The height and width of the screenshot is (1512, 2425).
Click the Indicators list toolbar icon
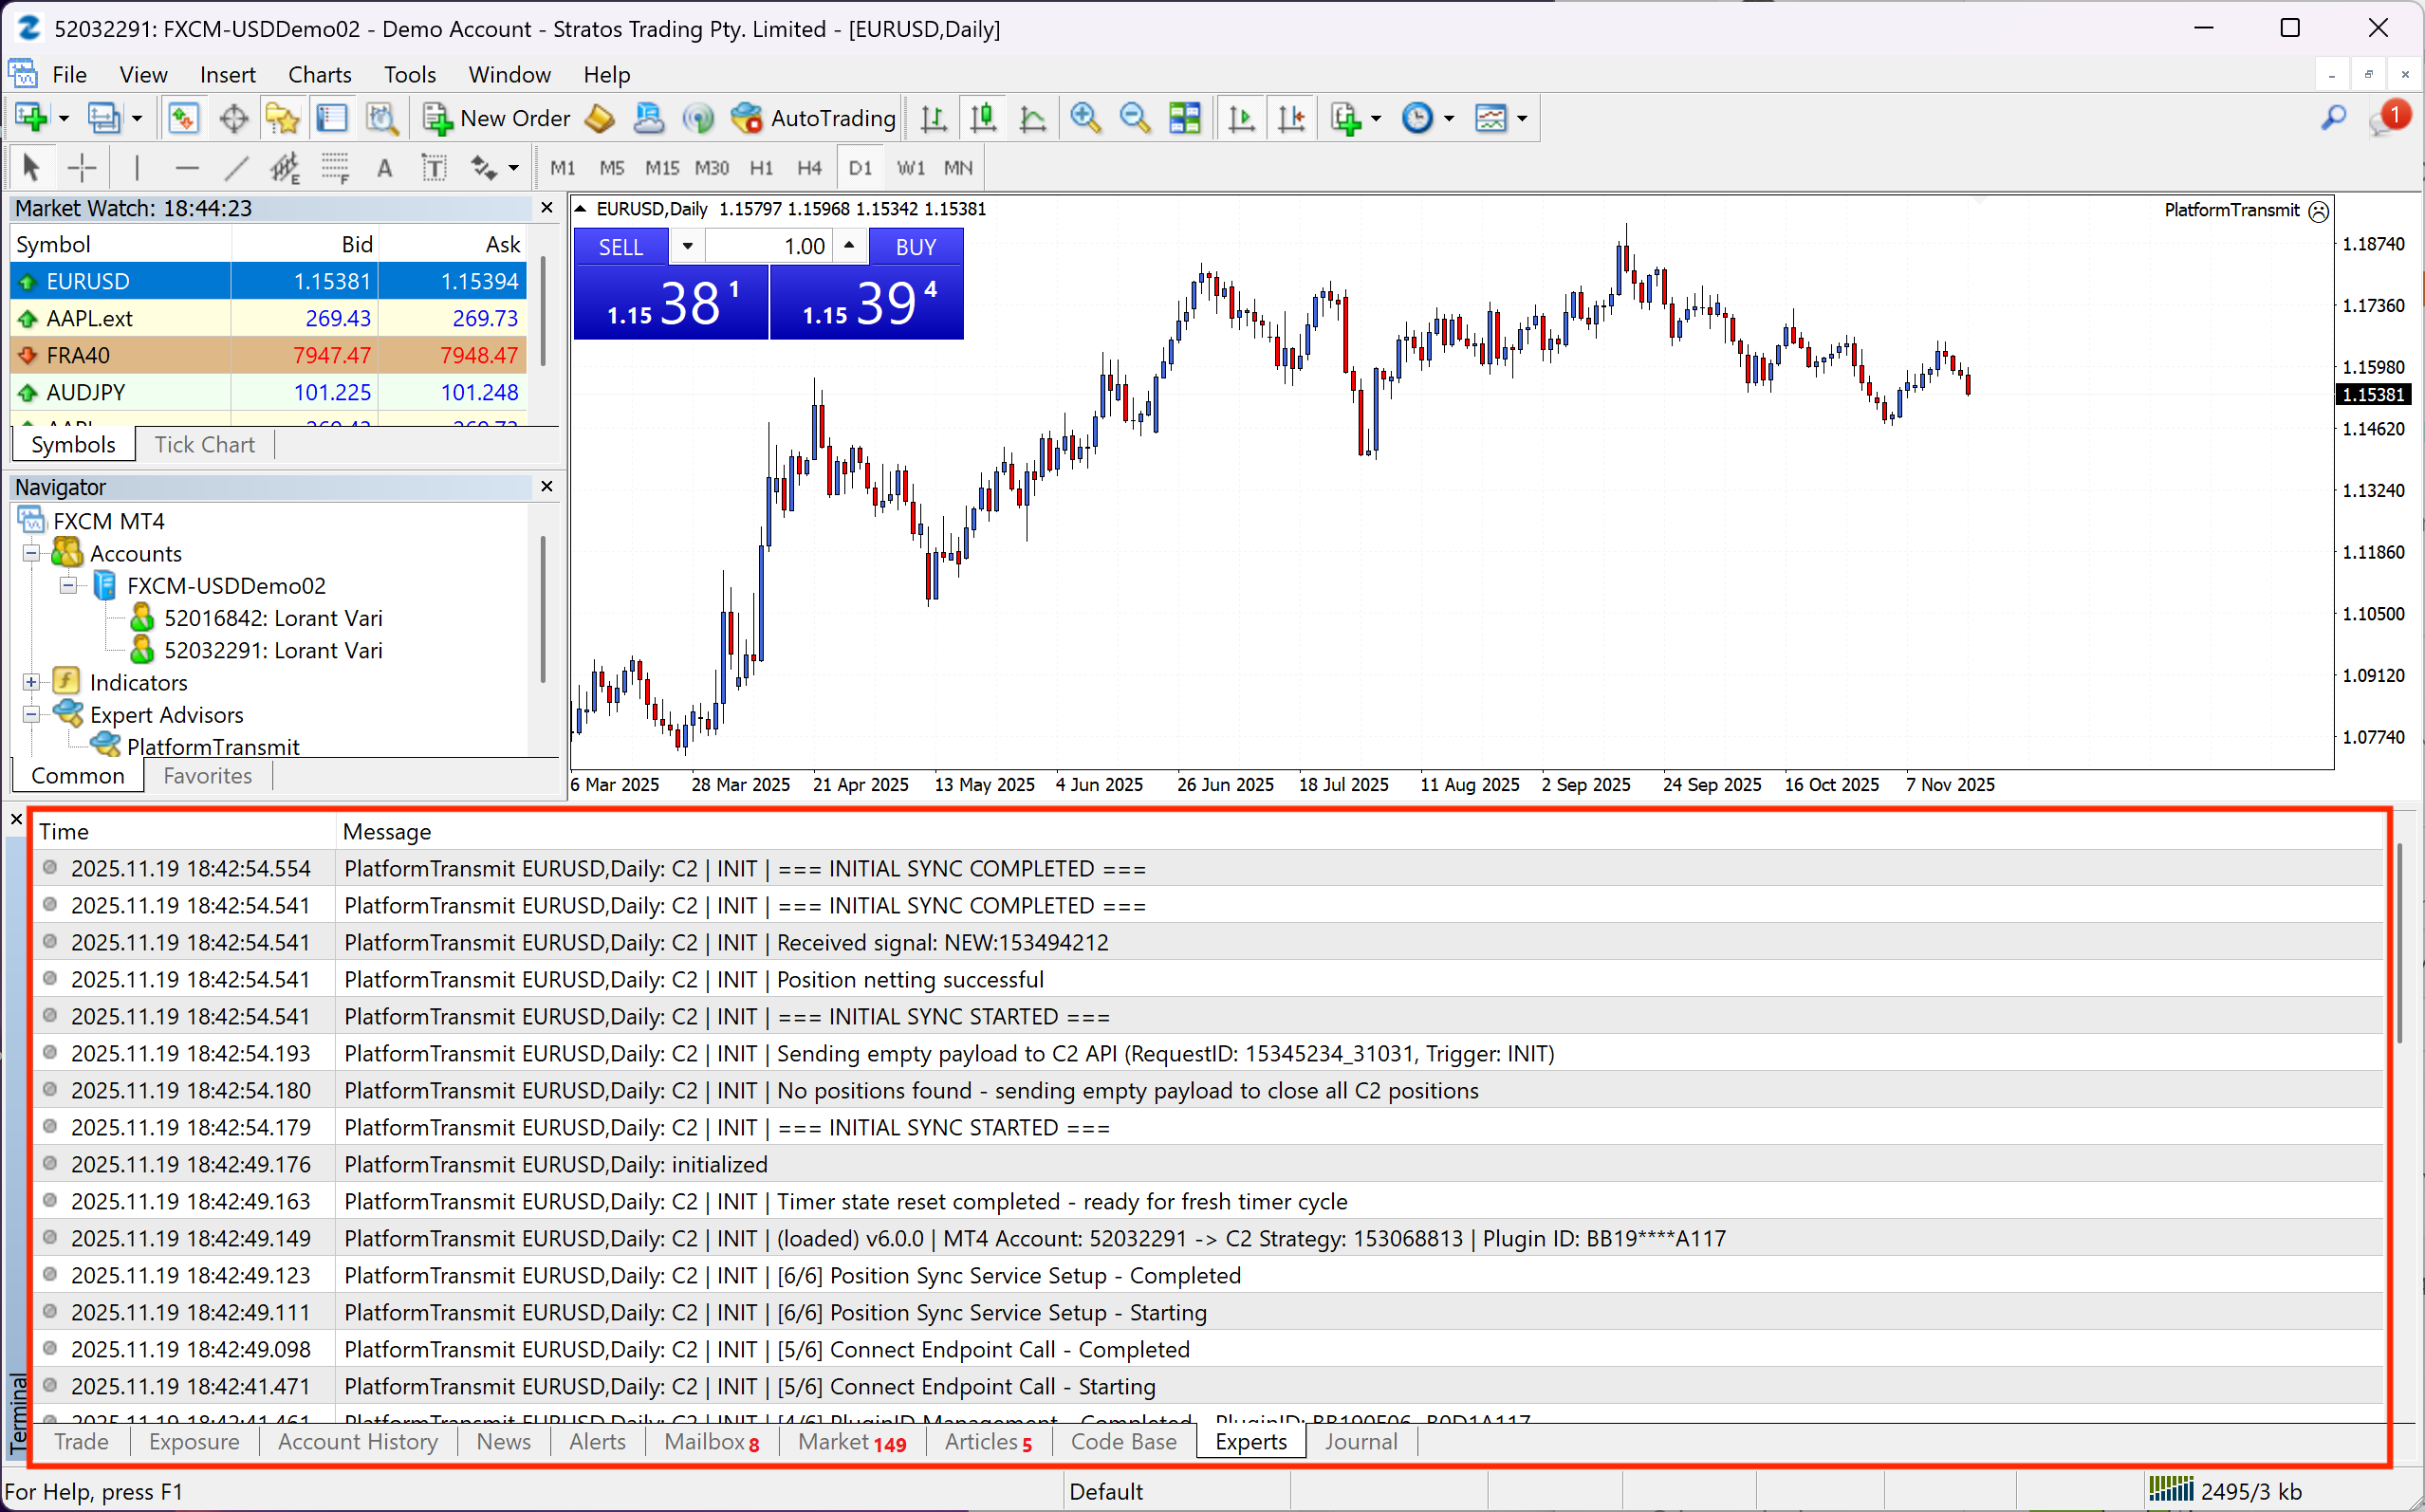(x=1346, y=118)
